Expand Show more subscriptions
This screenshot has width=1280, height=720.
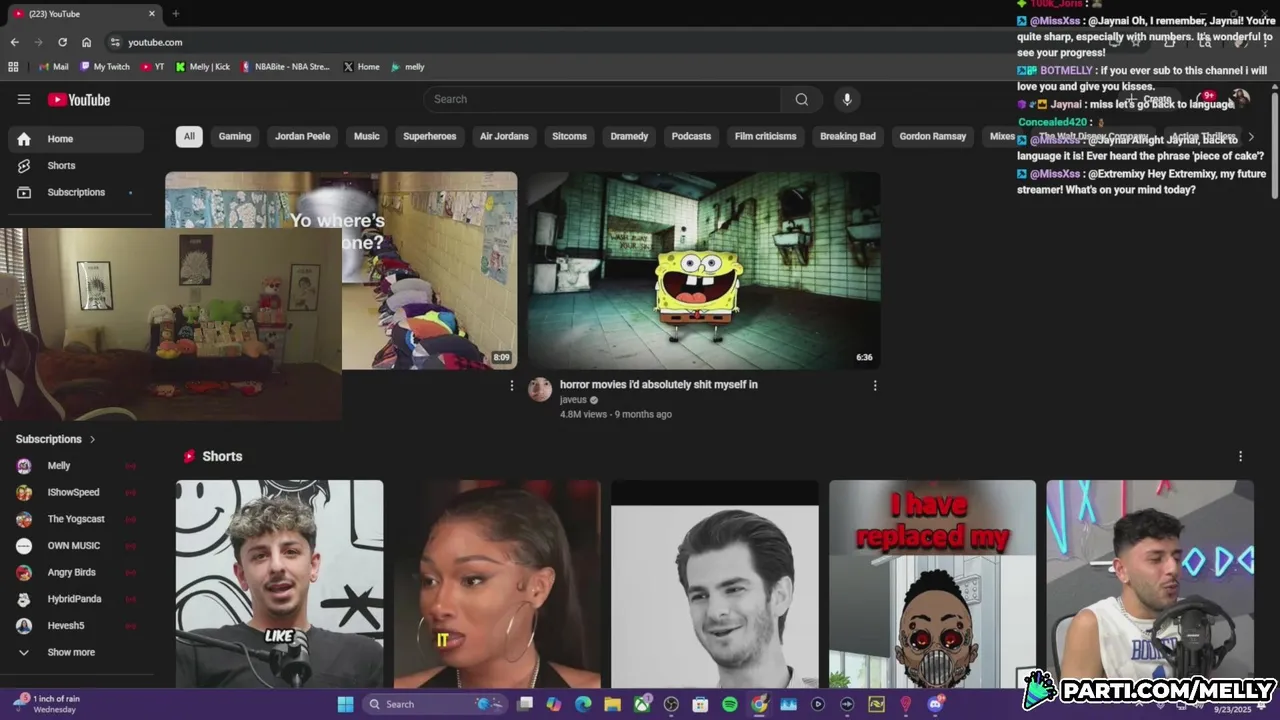click(72, 652)
